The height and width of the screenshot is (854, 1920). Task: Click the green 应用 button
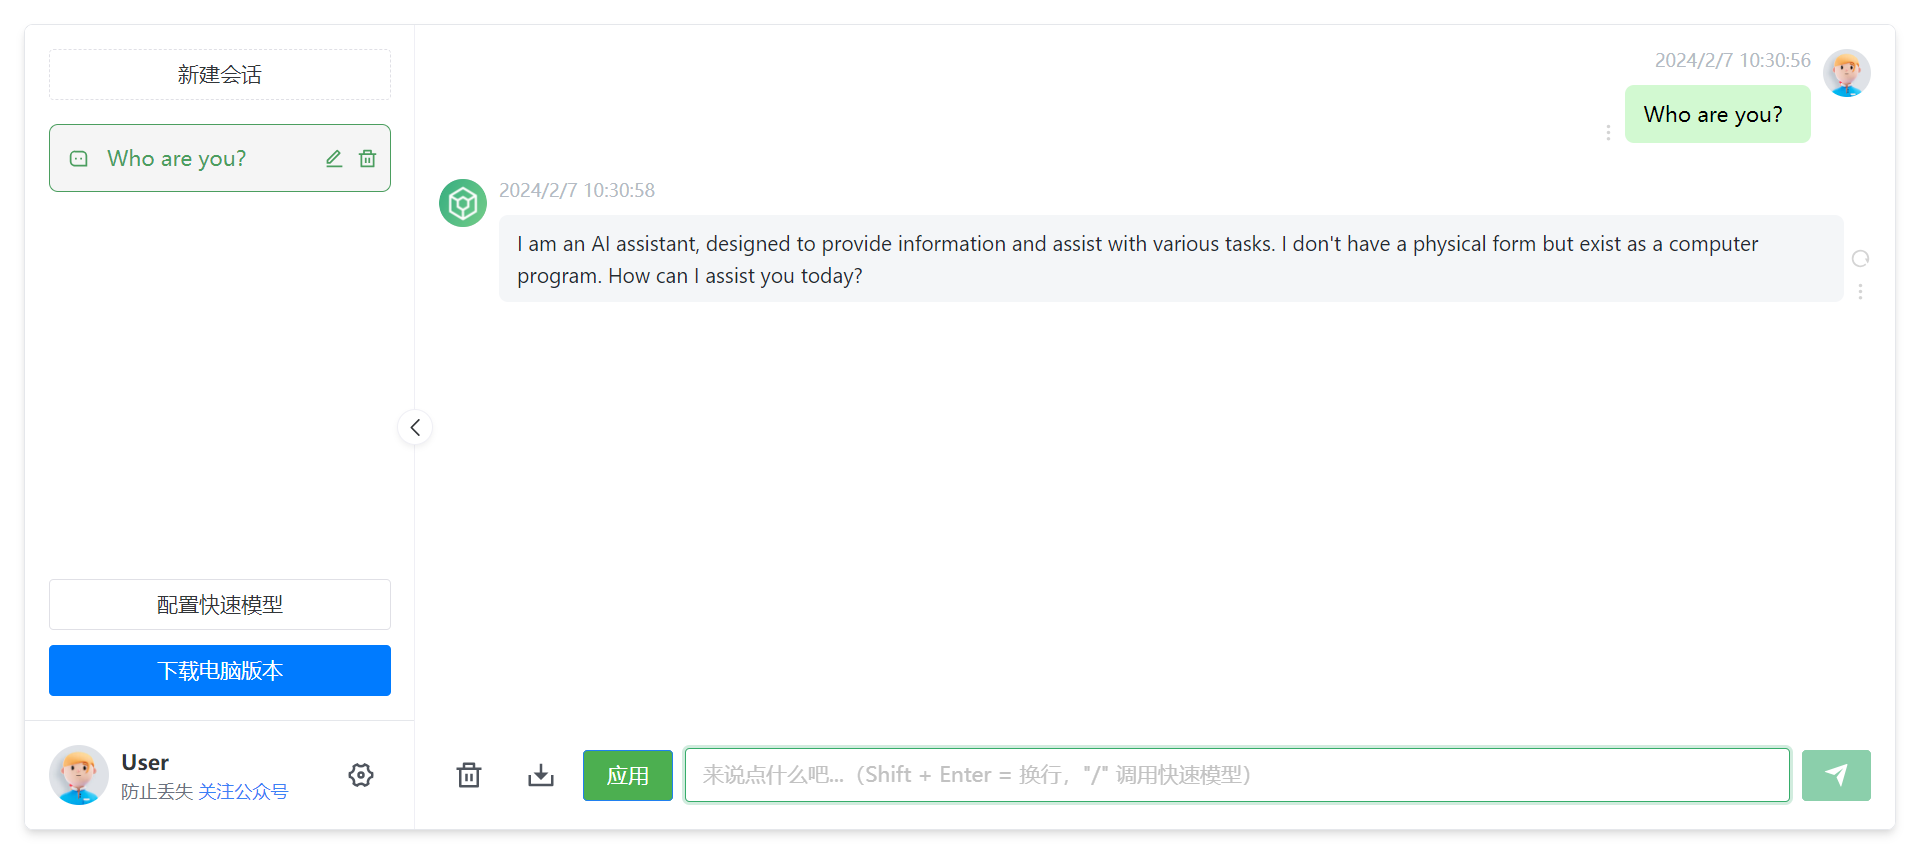(x=628, y=775)
